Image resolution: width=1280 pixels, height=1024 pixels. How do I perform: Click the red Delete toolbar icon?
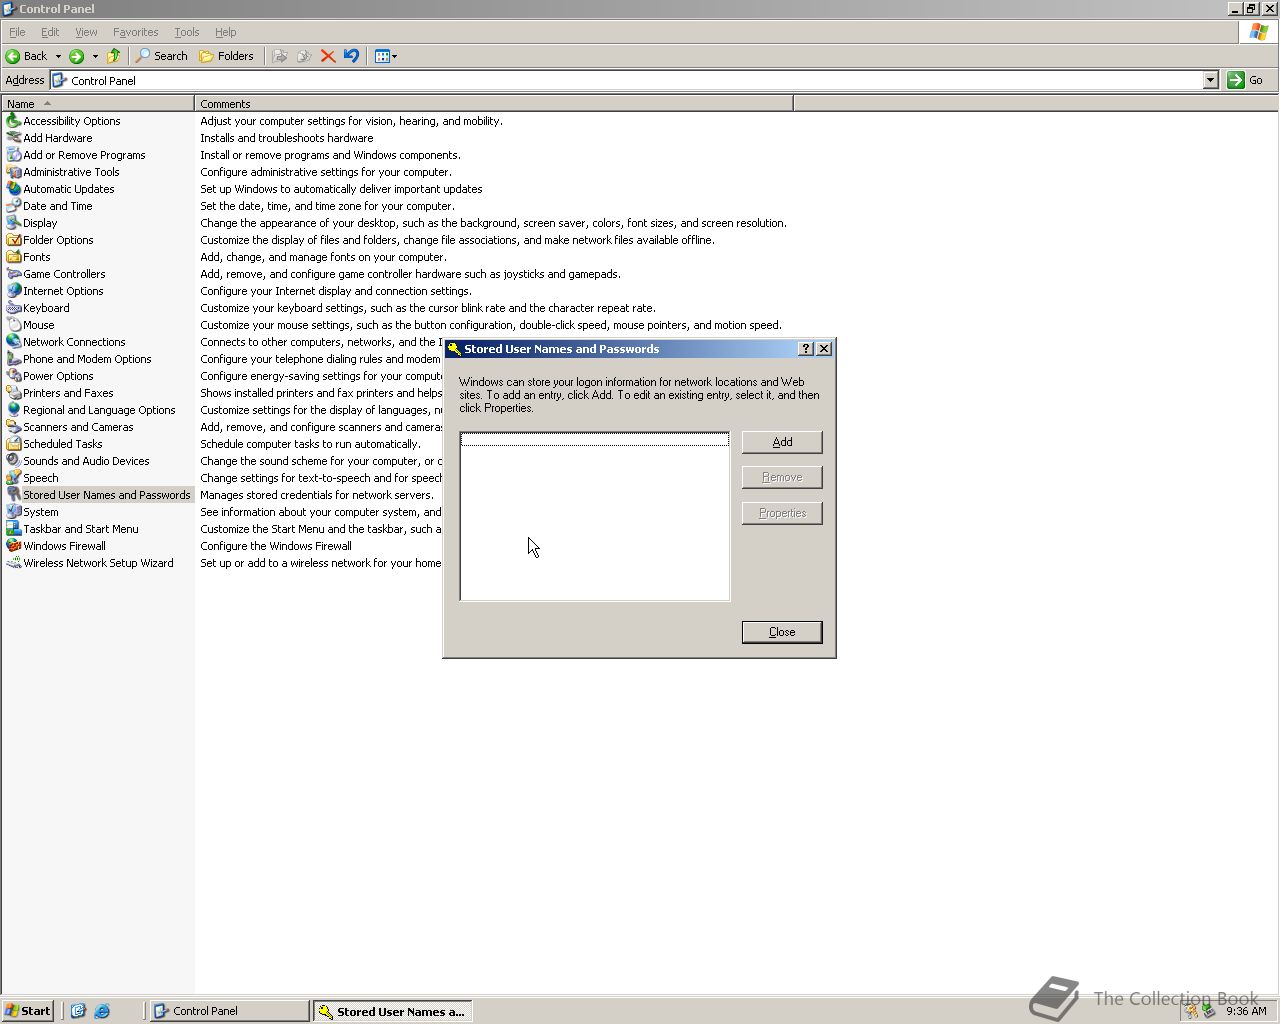328,56
